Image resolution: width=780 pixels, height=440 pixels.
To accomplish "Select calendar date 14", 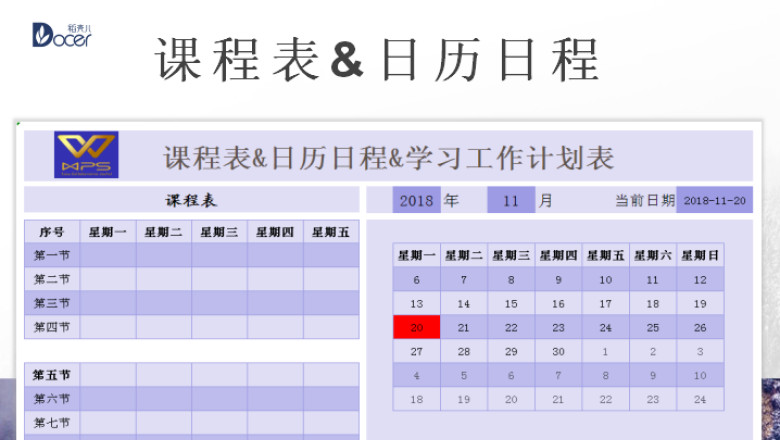I will (x=464, y=303).
